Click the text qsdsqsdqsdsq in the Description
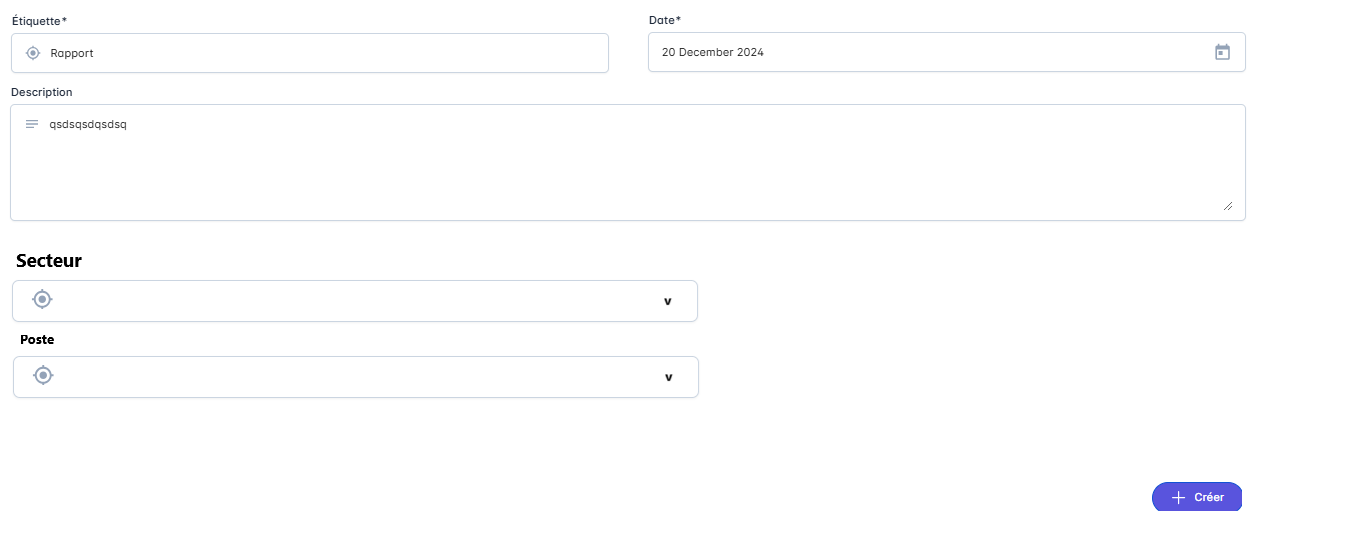This screenshot has height=547, width=1371. tap(88, 125)
